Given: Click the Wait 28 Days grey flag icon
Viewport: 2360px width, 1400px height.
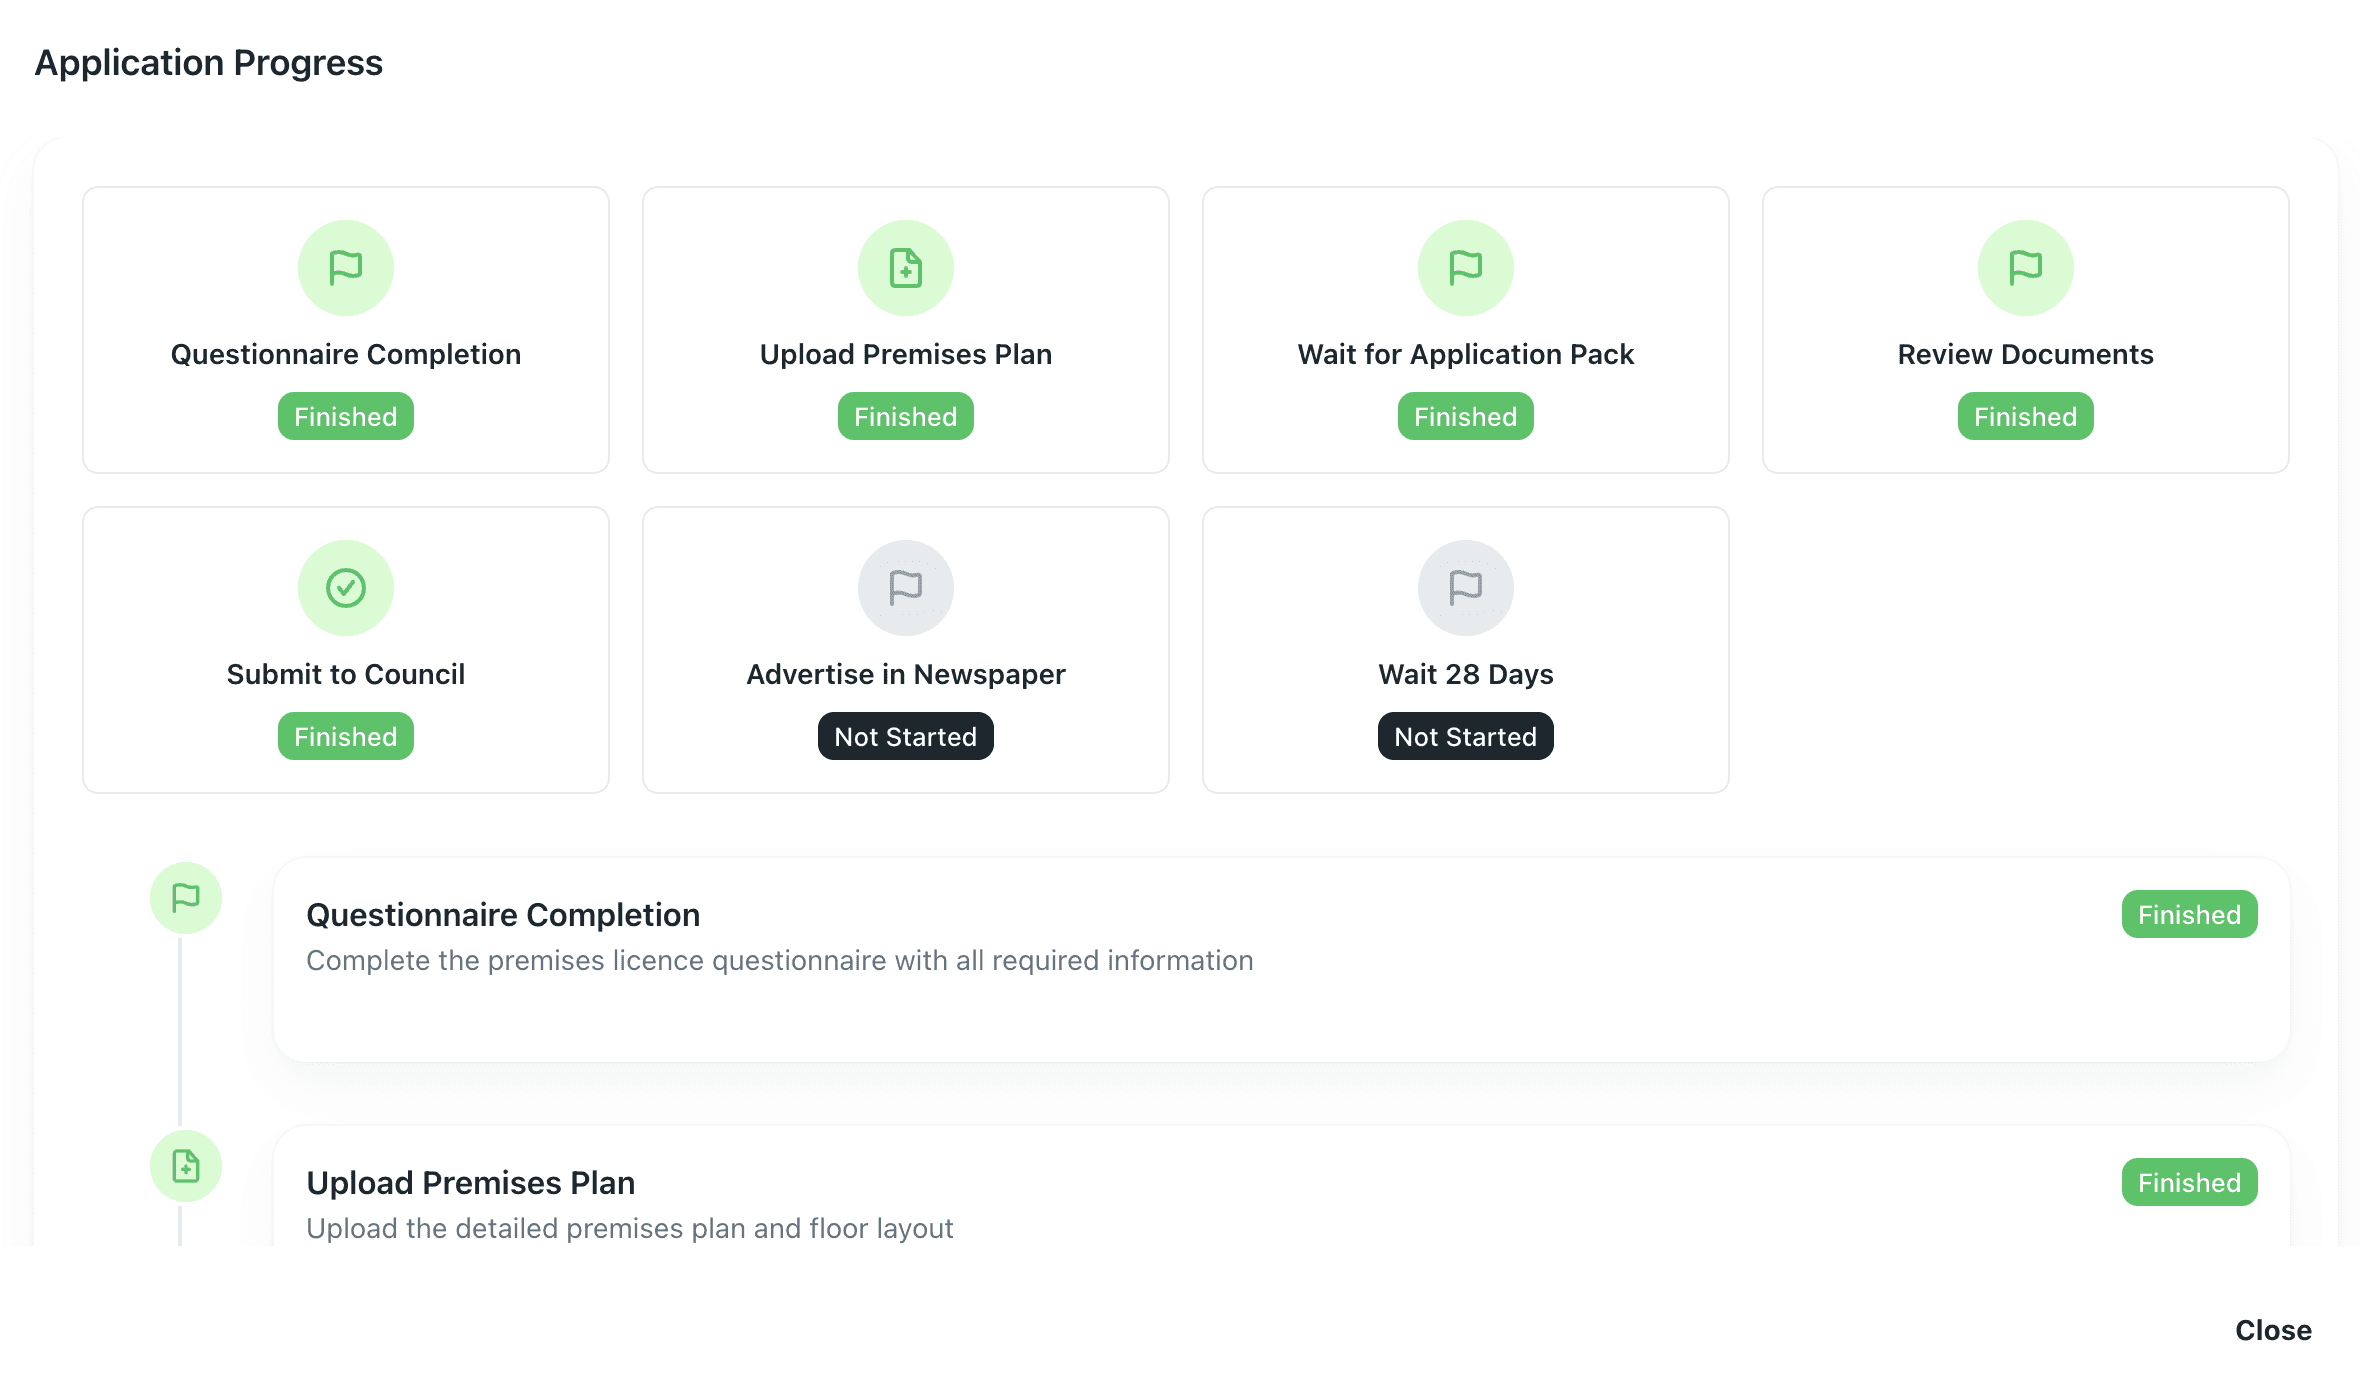Looking at the screenshot, I should (x=1466, y=588).
